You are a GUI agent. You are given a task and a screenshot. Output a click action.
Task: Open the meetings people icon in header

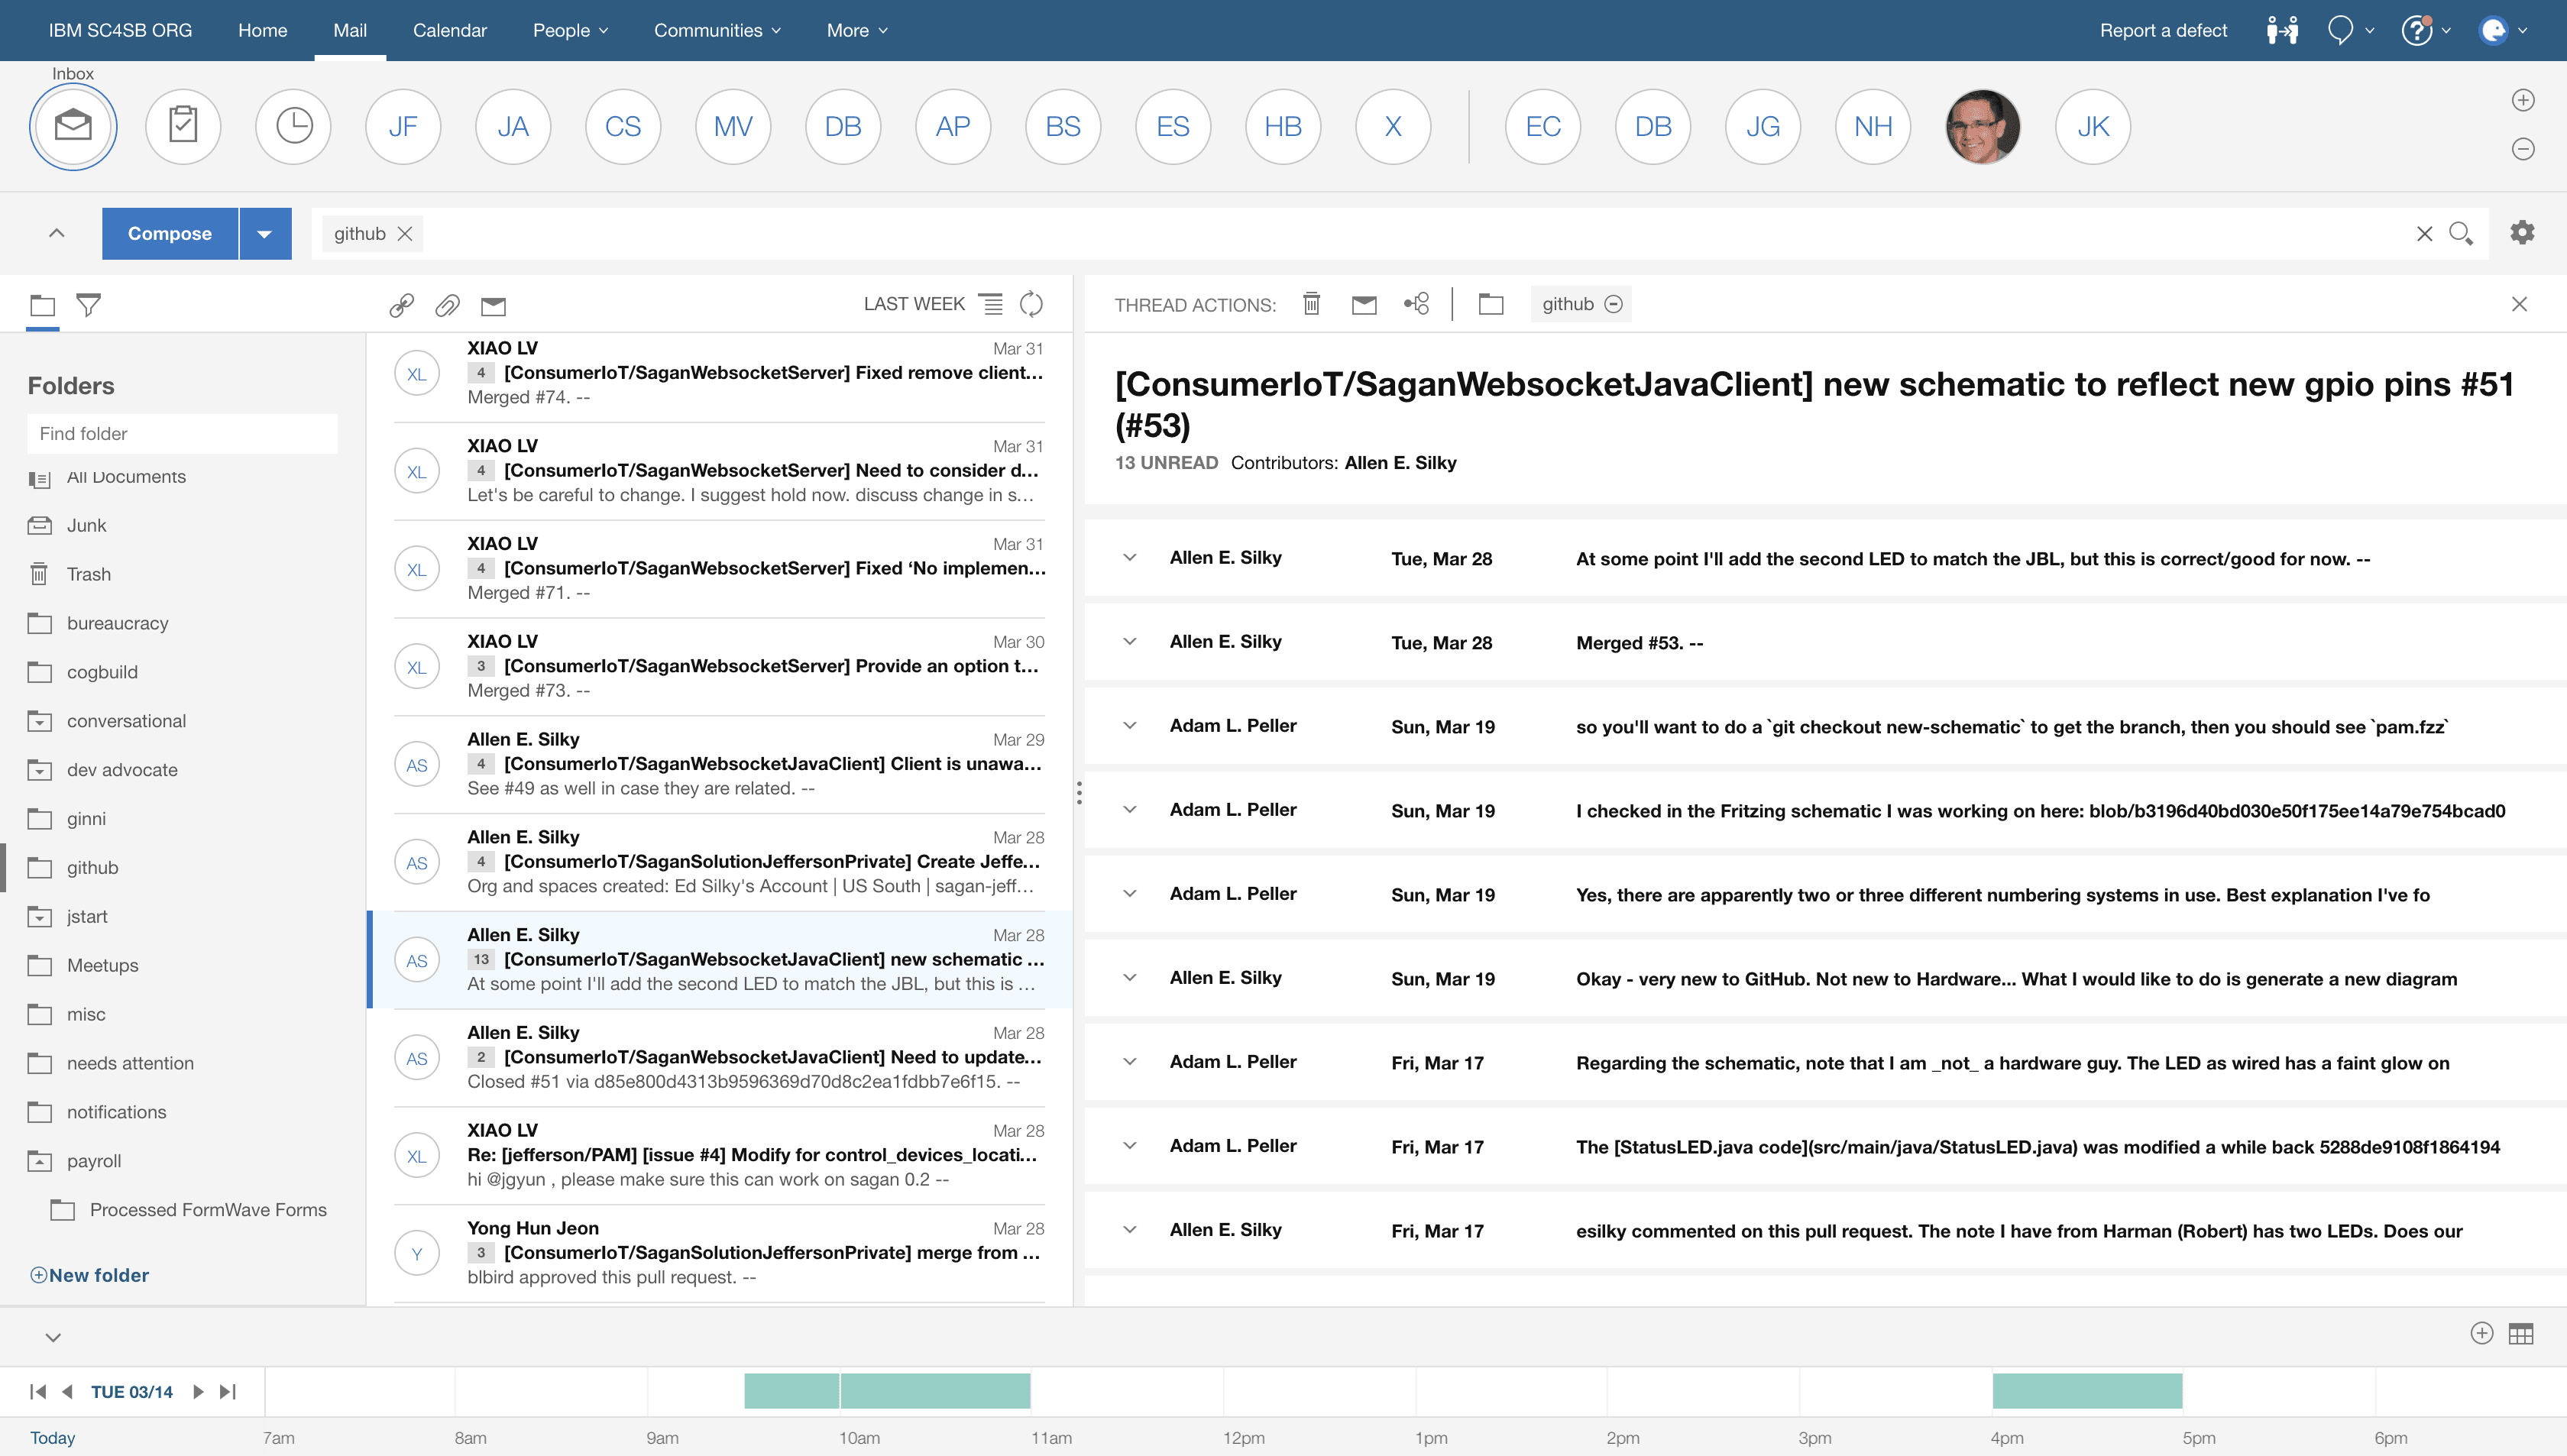tap(2283, 30)
